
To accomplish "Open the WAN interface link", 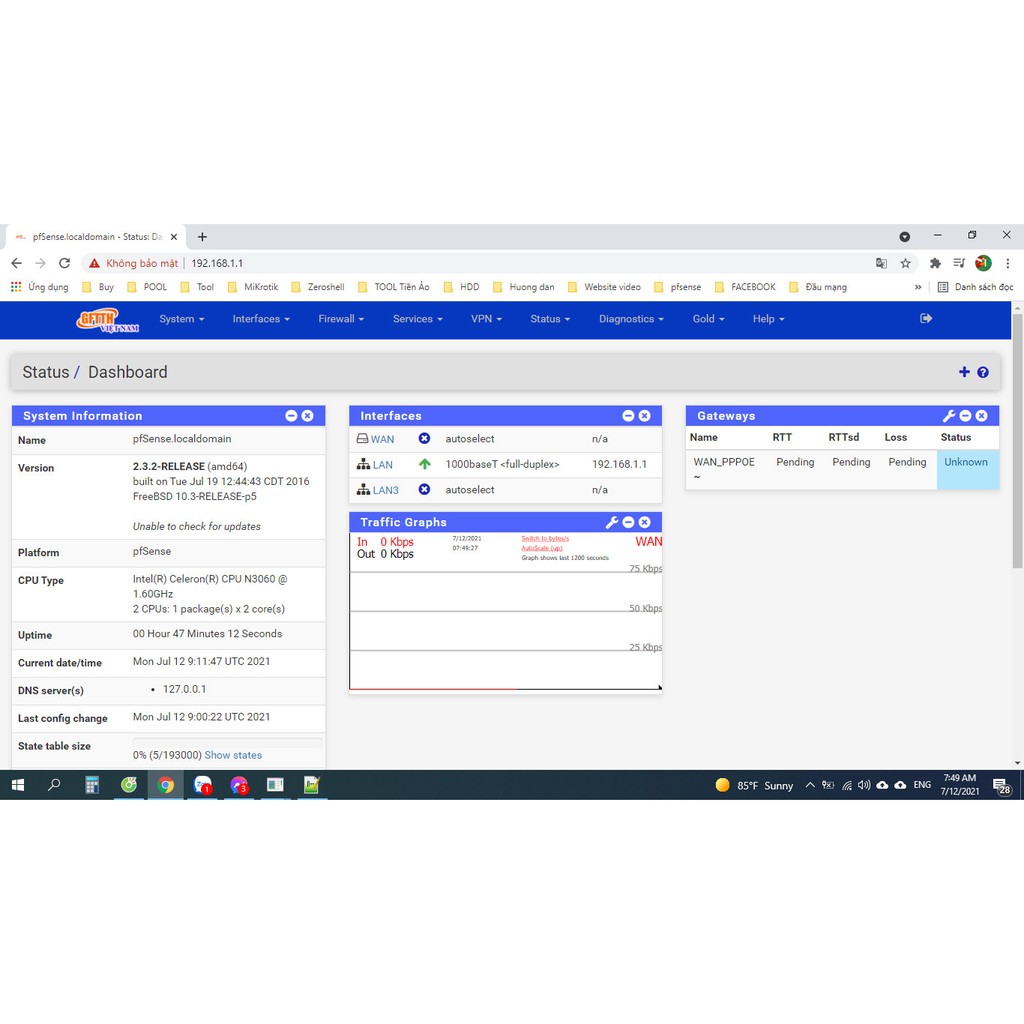I will (x=382, y=439).
